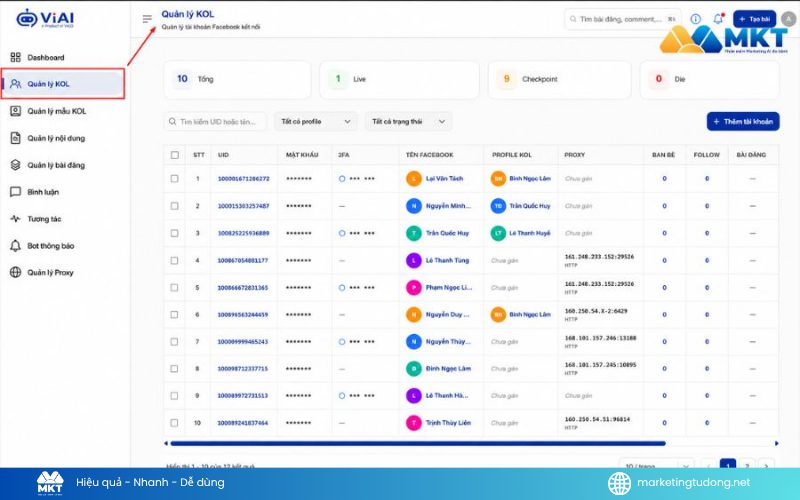Click the 2FA reveal icon in row 1
This screenshot has width=800, height=500.
(342, 179)
